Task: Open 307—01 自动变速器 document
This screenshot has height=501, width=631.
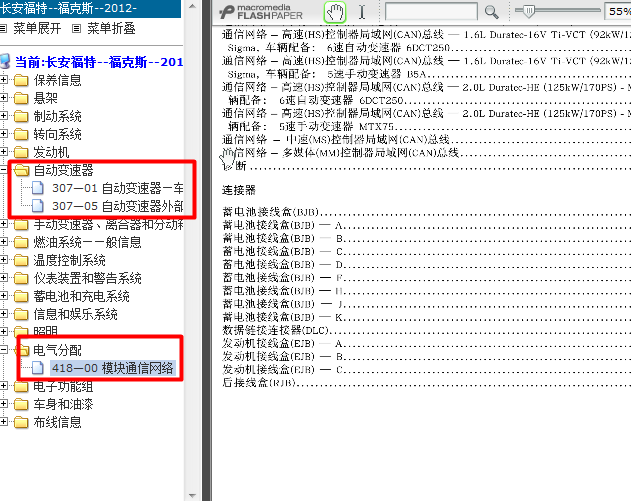Action: (x=118, y=188)
